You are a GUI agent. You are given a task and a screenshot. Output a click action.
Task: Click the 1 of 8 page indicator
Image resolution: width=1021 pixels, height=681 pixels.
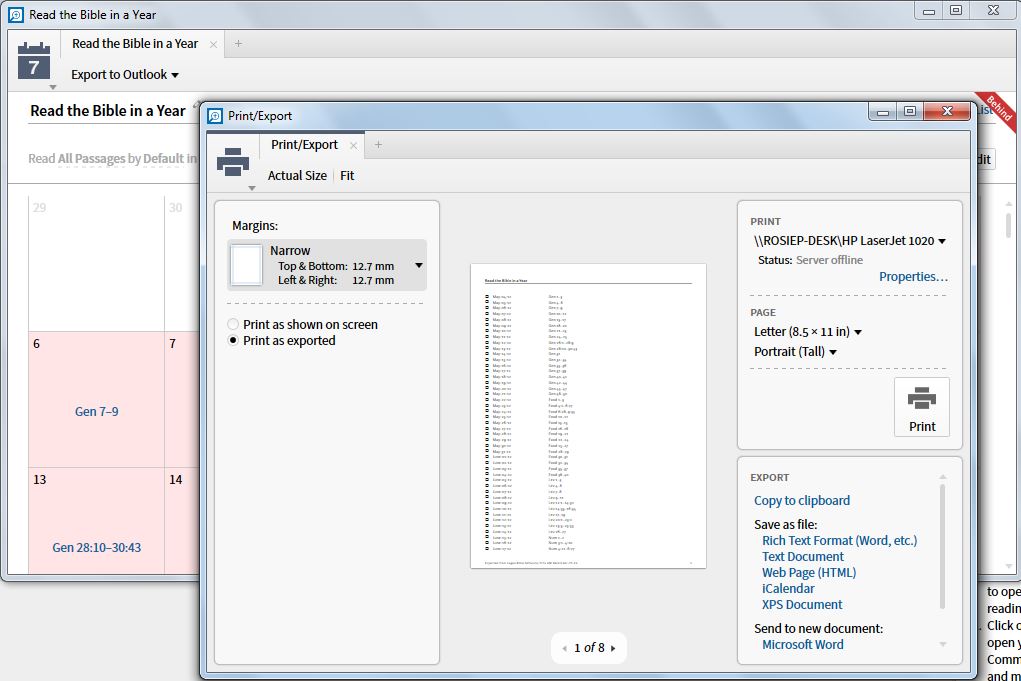(x=589, y=648)
